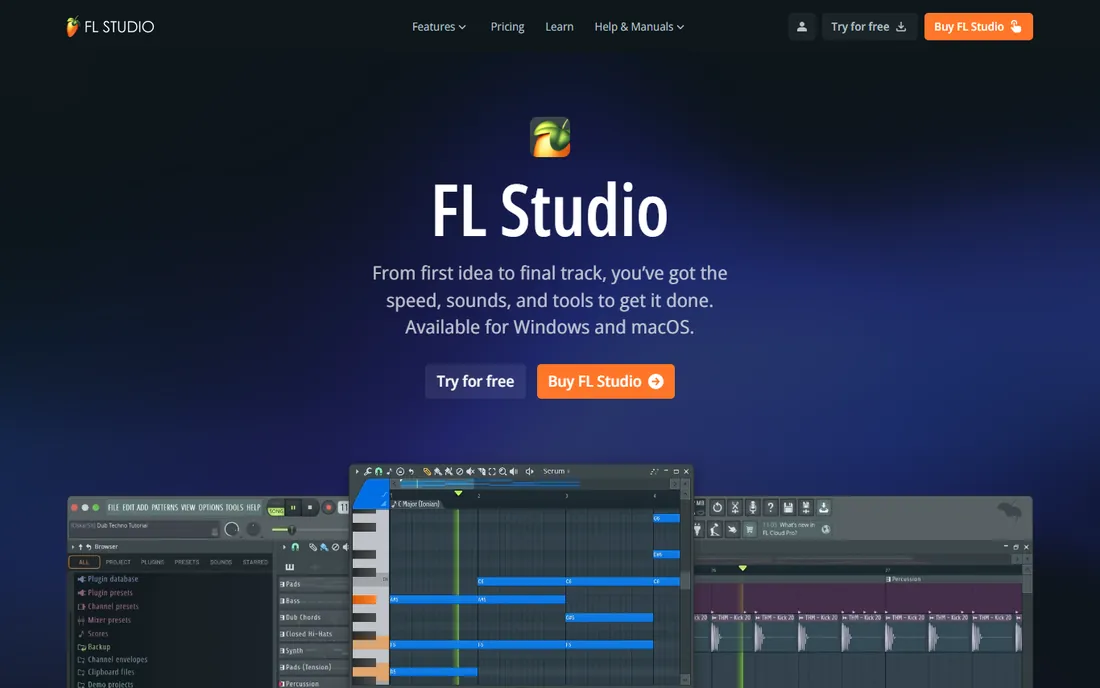Screen dimensions: 1100x688
Task: Open the channel rack menu arrow
Action: [284, 547]
